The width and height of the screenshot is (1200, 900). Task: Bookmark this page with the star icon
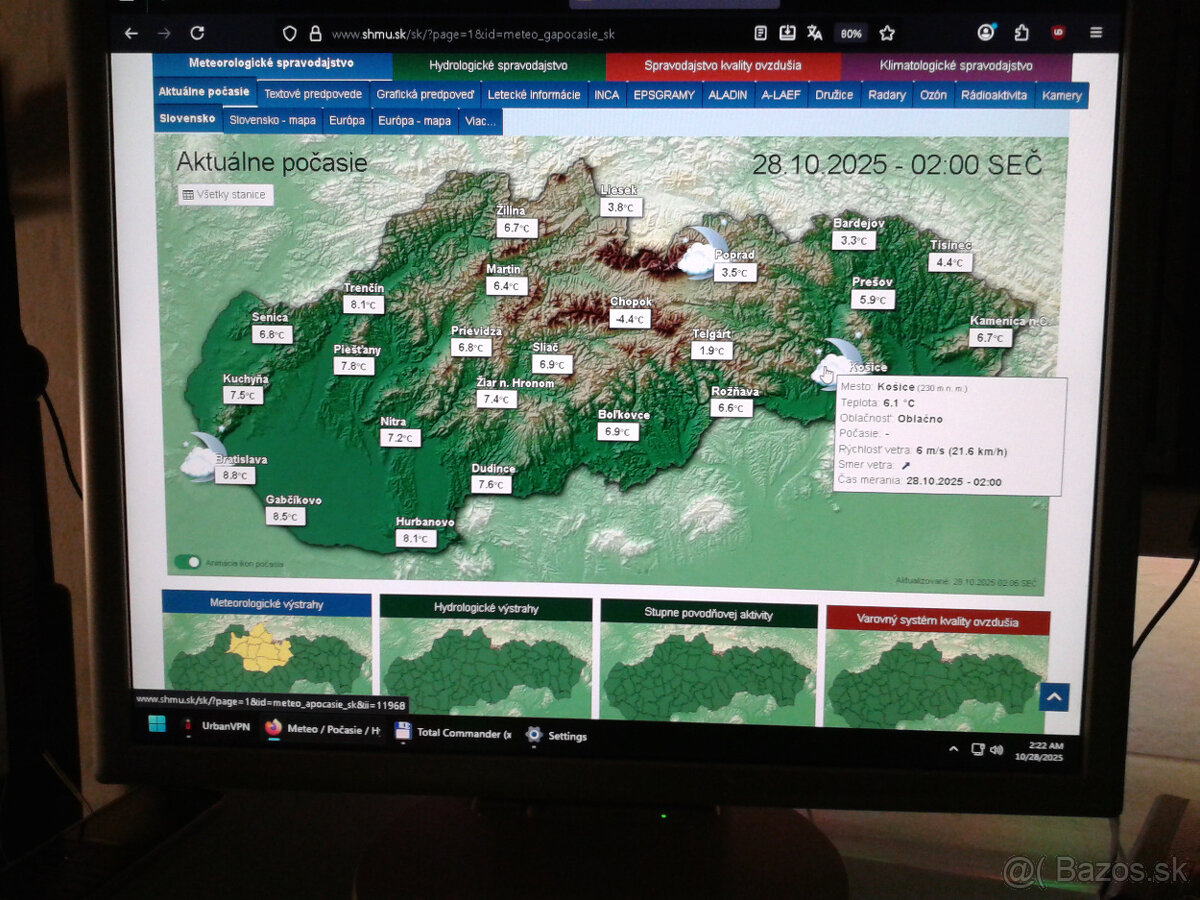tap(887, 33)
